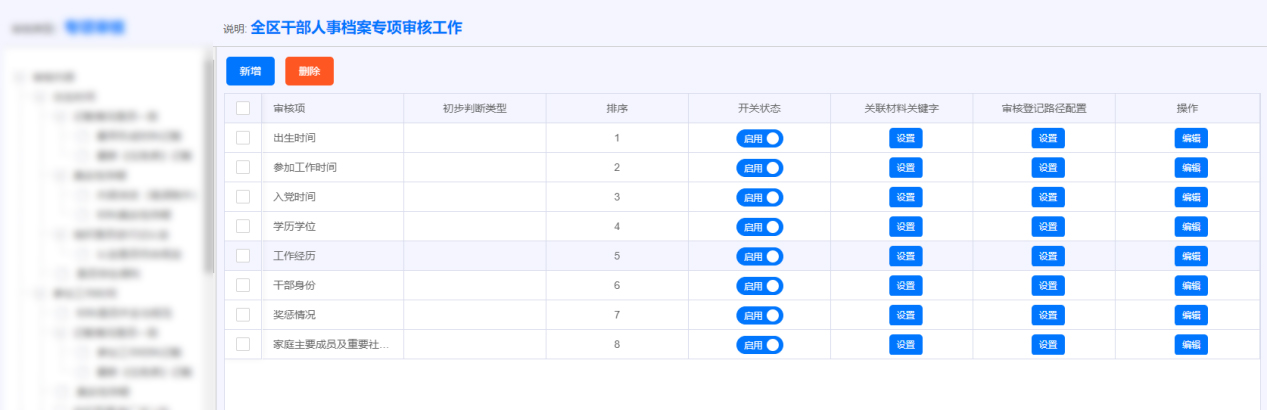Open 审核登记路径配置 设置 for 干部身份
Screen dimensions: 1267x410
tap(1047, 286)
